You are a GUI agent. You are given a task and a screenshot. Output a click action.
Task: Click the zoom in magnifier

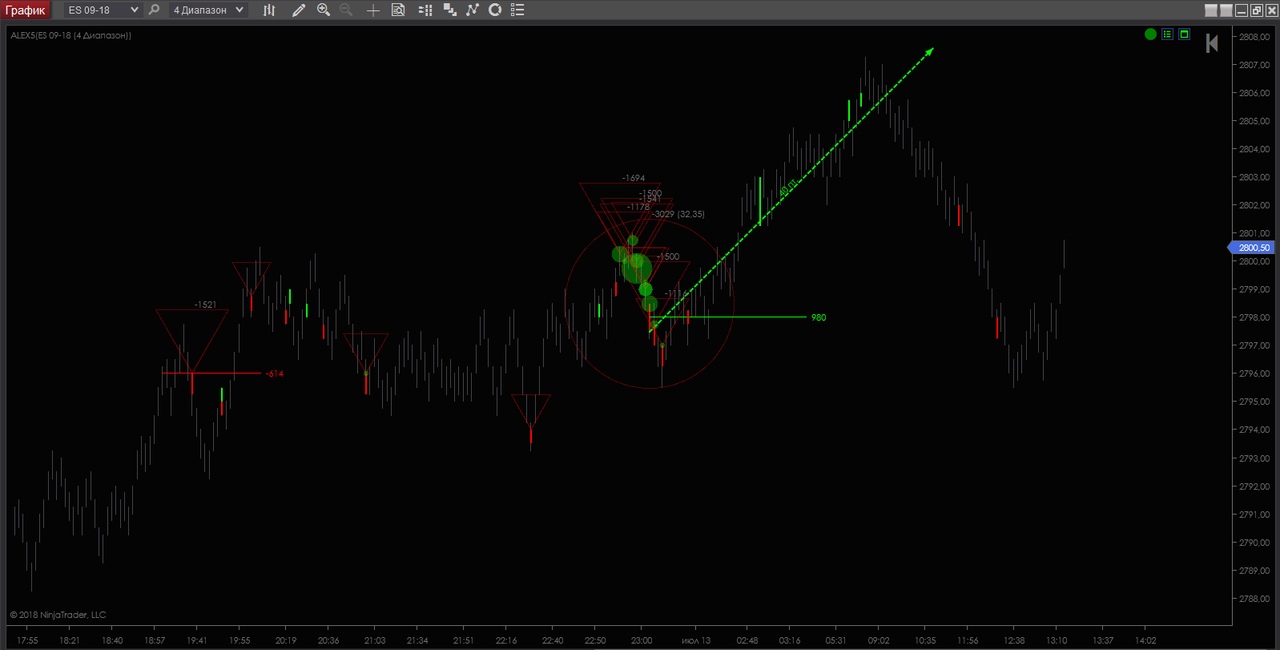click(x=323, y=10)
